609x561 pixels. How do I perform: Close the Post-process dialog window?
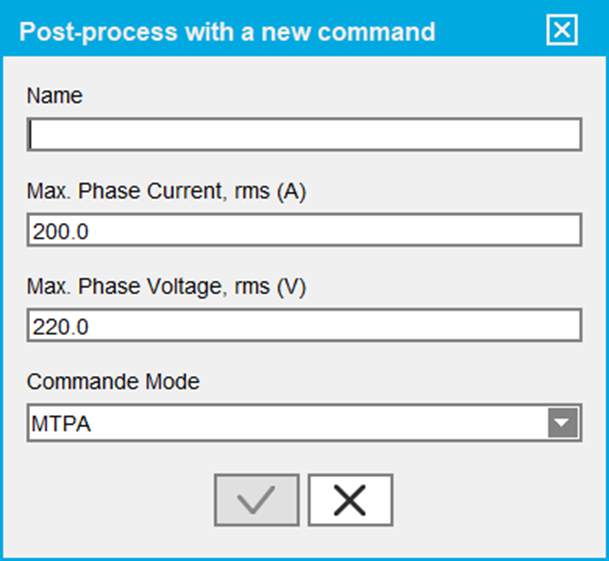click(x=563, y=31)
